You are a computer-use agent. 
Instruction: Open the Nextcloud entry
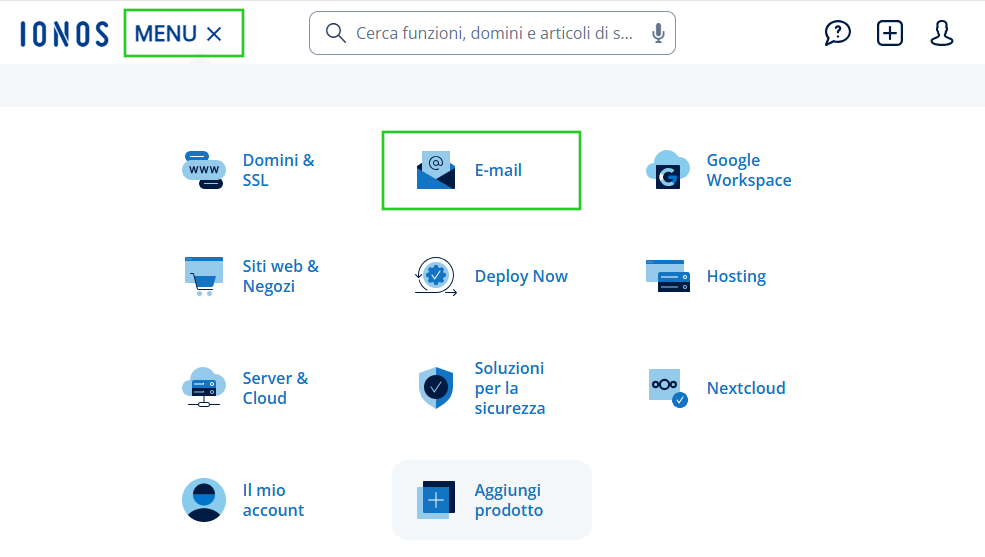(746, 388)
